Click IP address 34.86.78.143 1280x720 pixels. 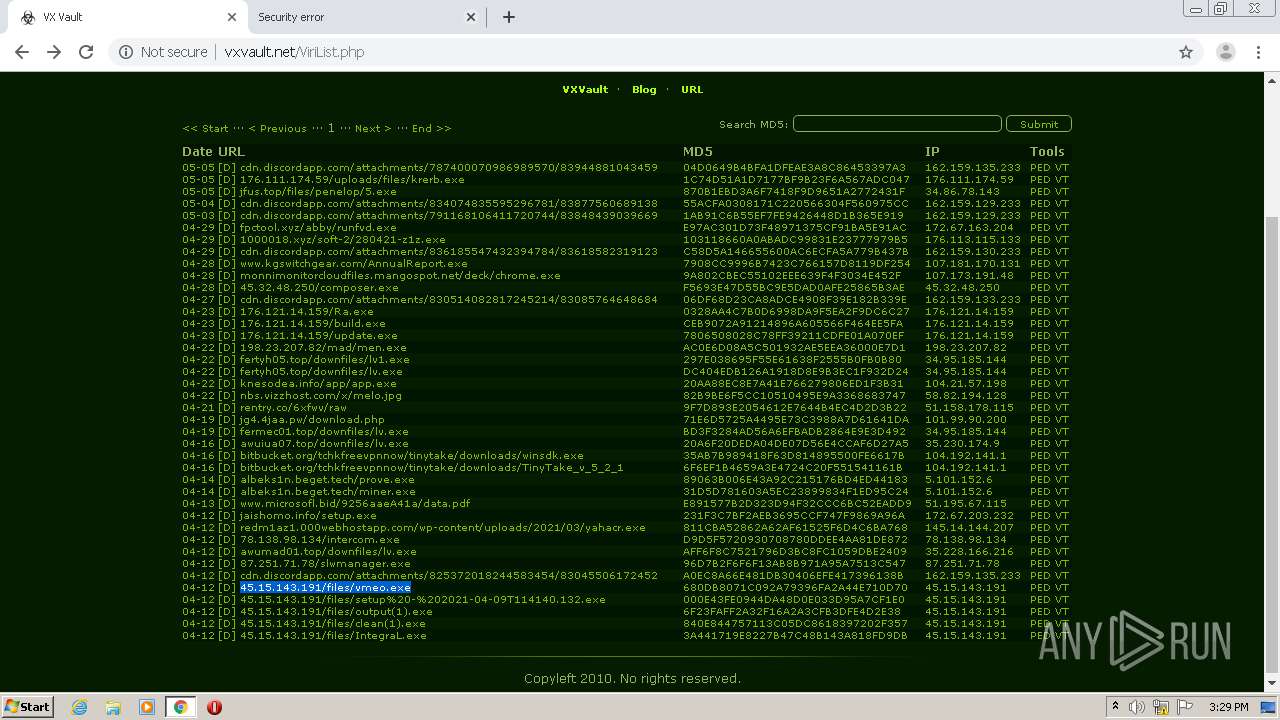click(962, 192)
